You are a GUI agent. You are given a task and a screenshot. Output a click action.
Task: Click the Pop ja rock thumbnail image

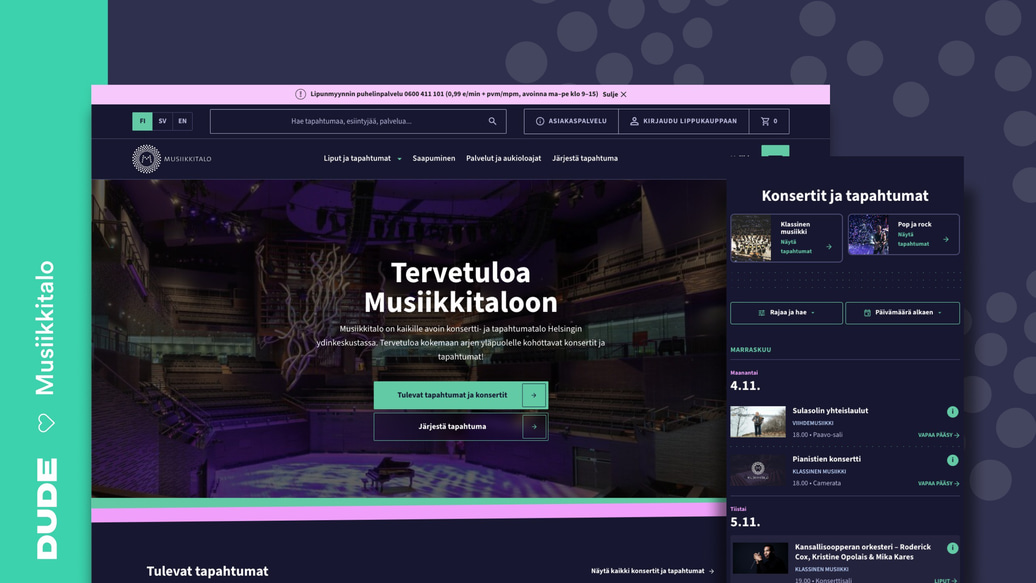(868, 235)
